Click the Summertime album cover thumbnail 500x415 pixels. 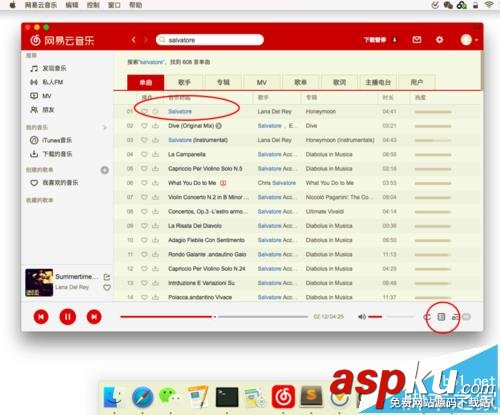[39, 282]
